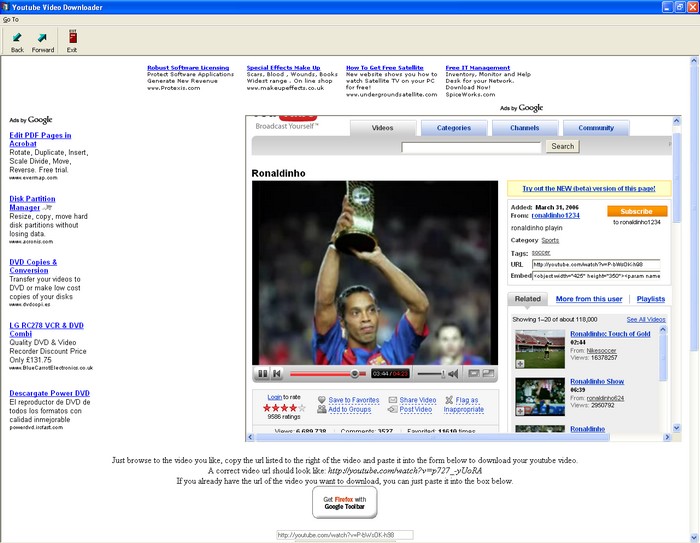700x543 pixels.
Task: Click embedded frame scroll-down arrow
Action: click(x=676, y=428)
